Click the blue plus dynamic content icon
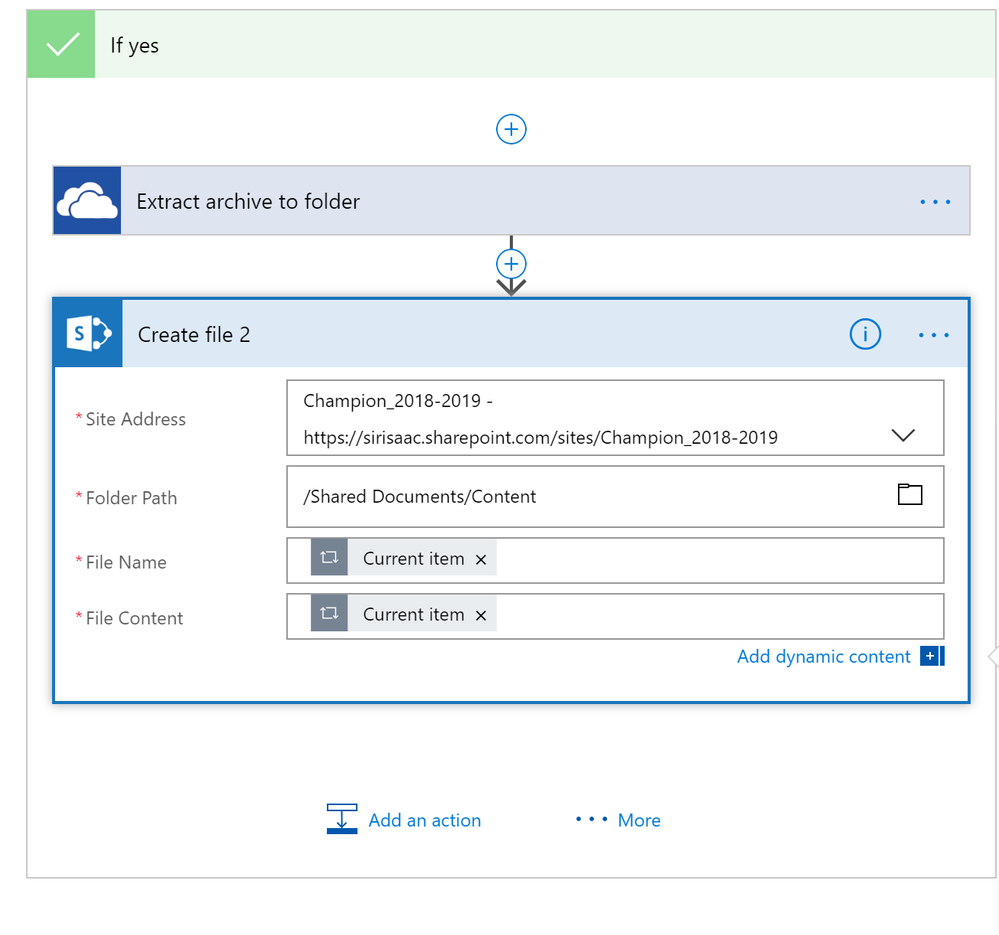The width and height of the screenshot is (999, 935). pos(932,656)
